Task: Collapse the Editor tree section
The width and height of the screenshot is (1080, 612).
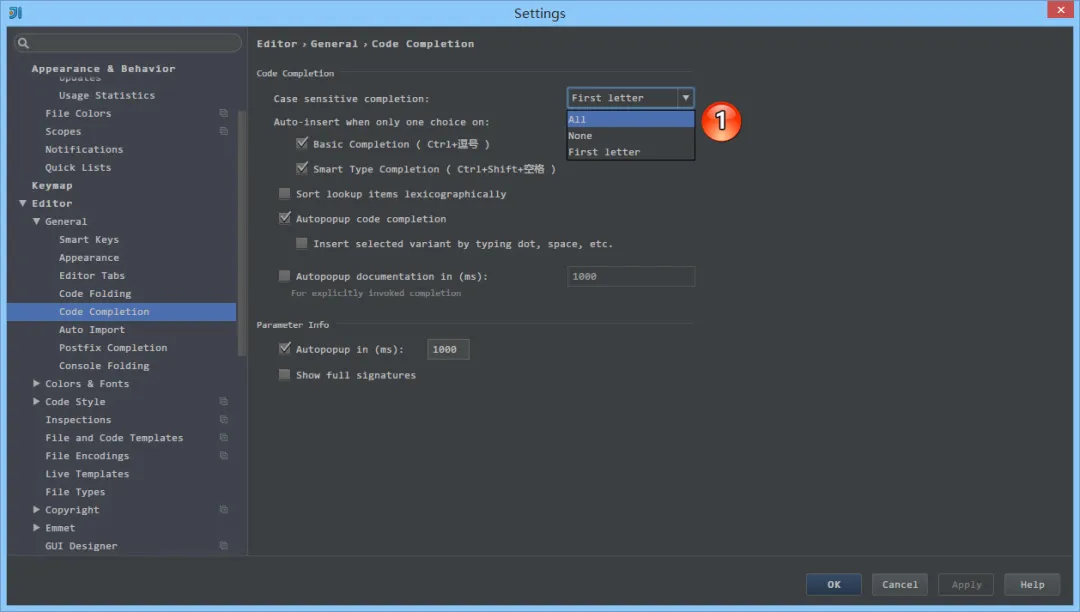Action: [x=22, y=203]
